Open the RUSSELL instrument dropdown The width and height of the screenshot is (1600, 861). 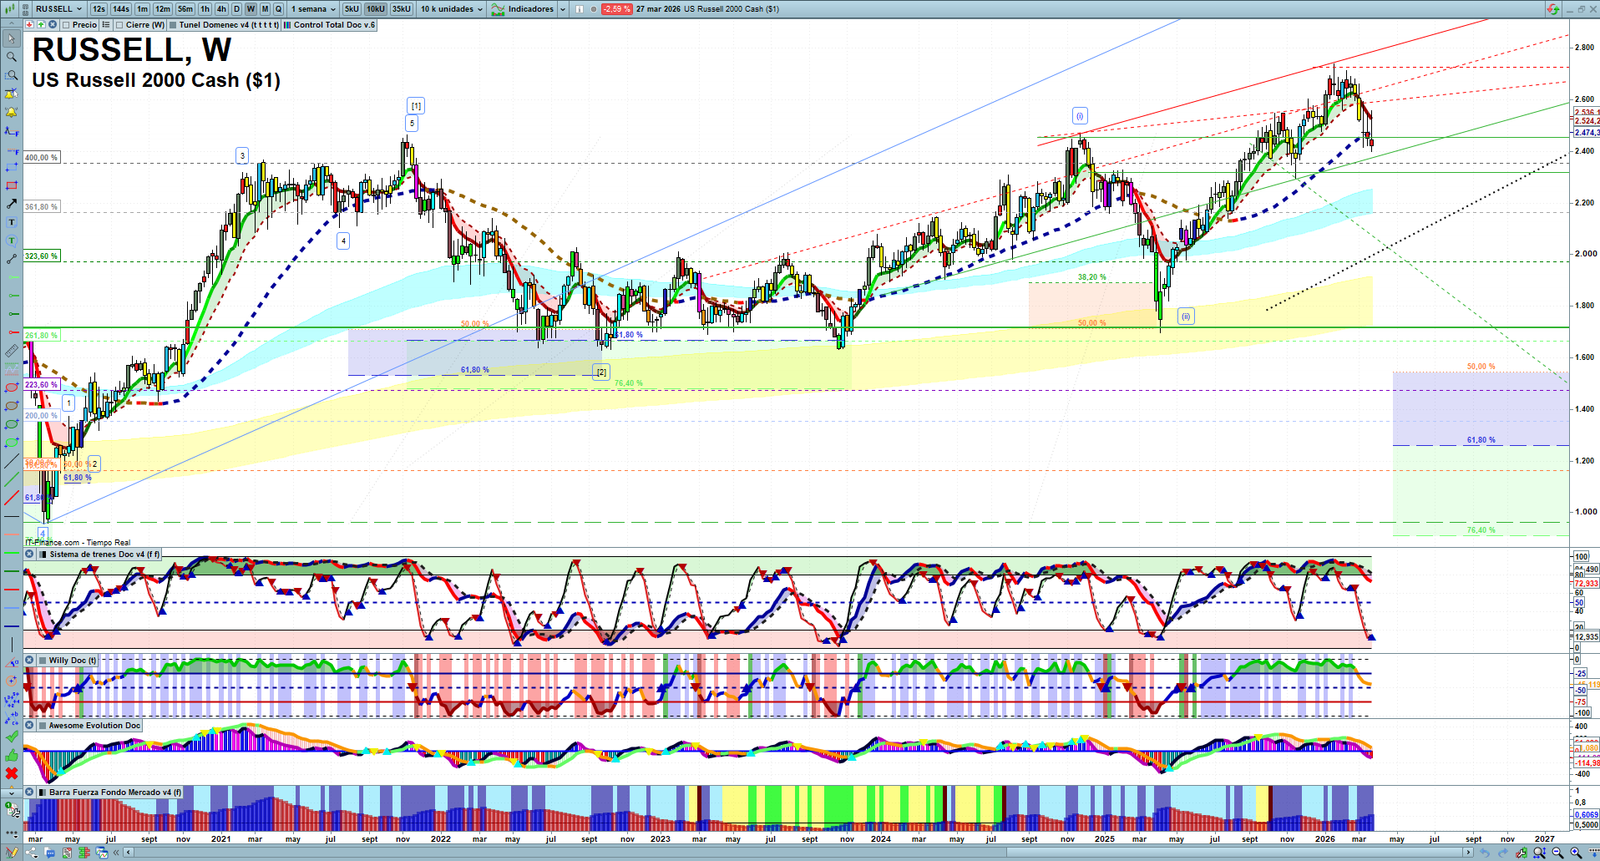pyautogui.click(x=58, y=9)
